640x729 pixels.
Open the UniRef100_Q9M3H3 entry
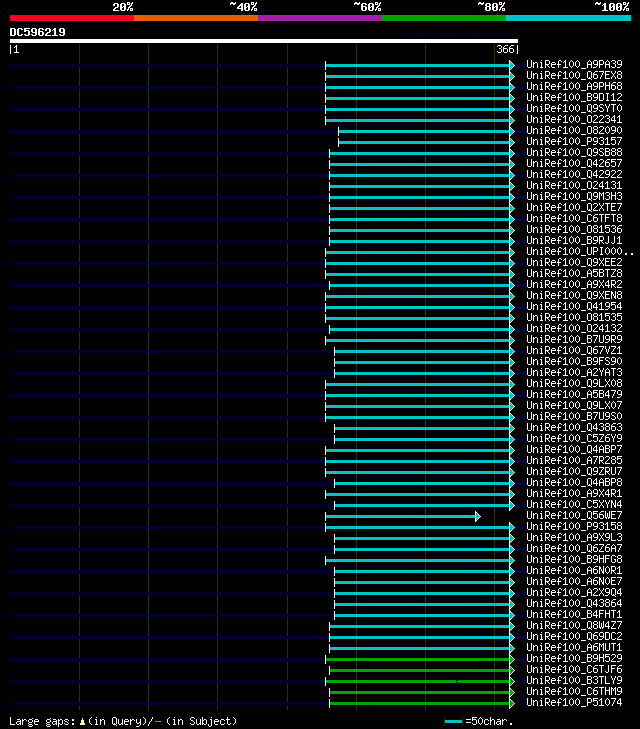574,196
